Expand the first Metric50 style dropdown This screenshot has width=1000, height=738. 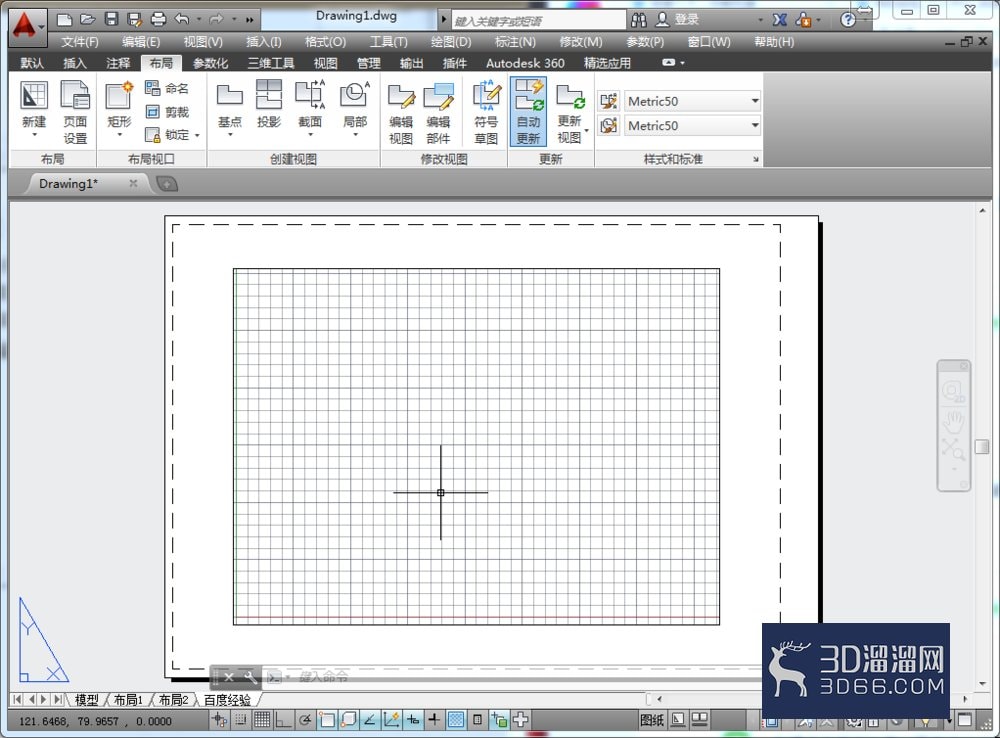754,101
